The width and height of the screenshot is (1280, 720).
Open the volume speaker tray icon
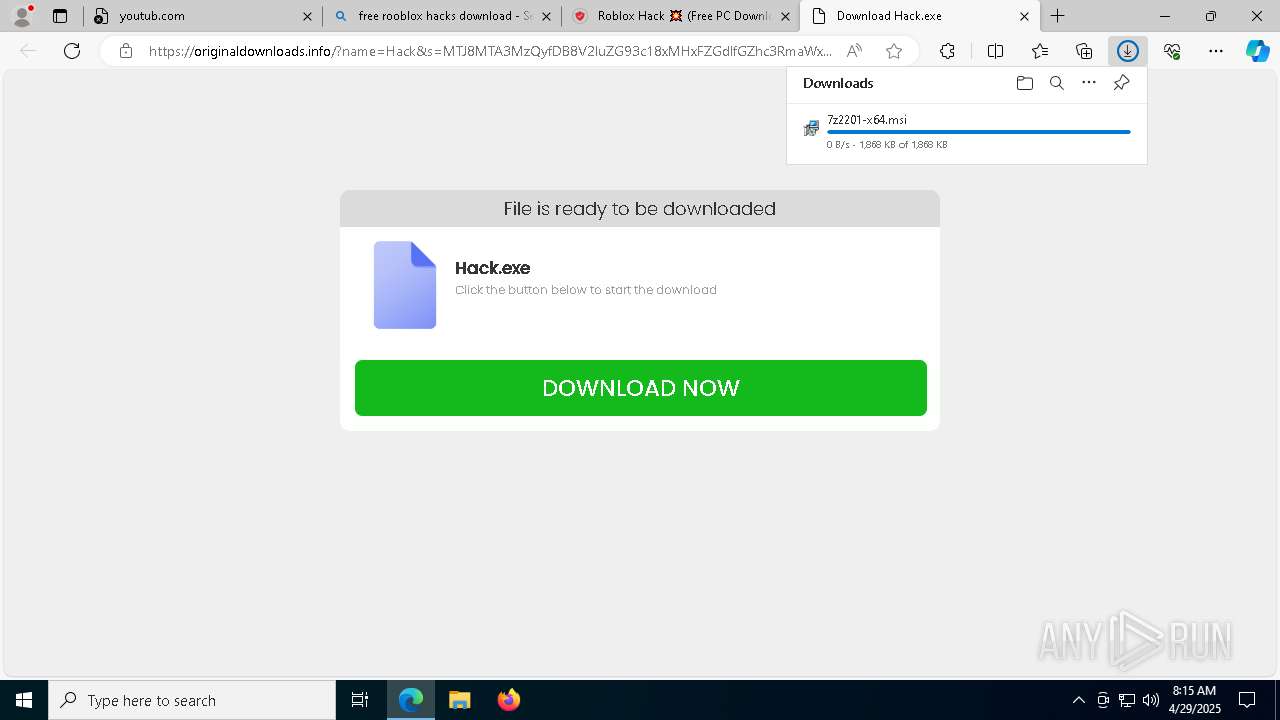click(x=1150, y=700)
